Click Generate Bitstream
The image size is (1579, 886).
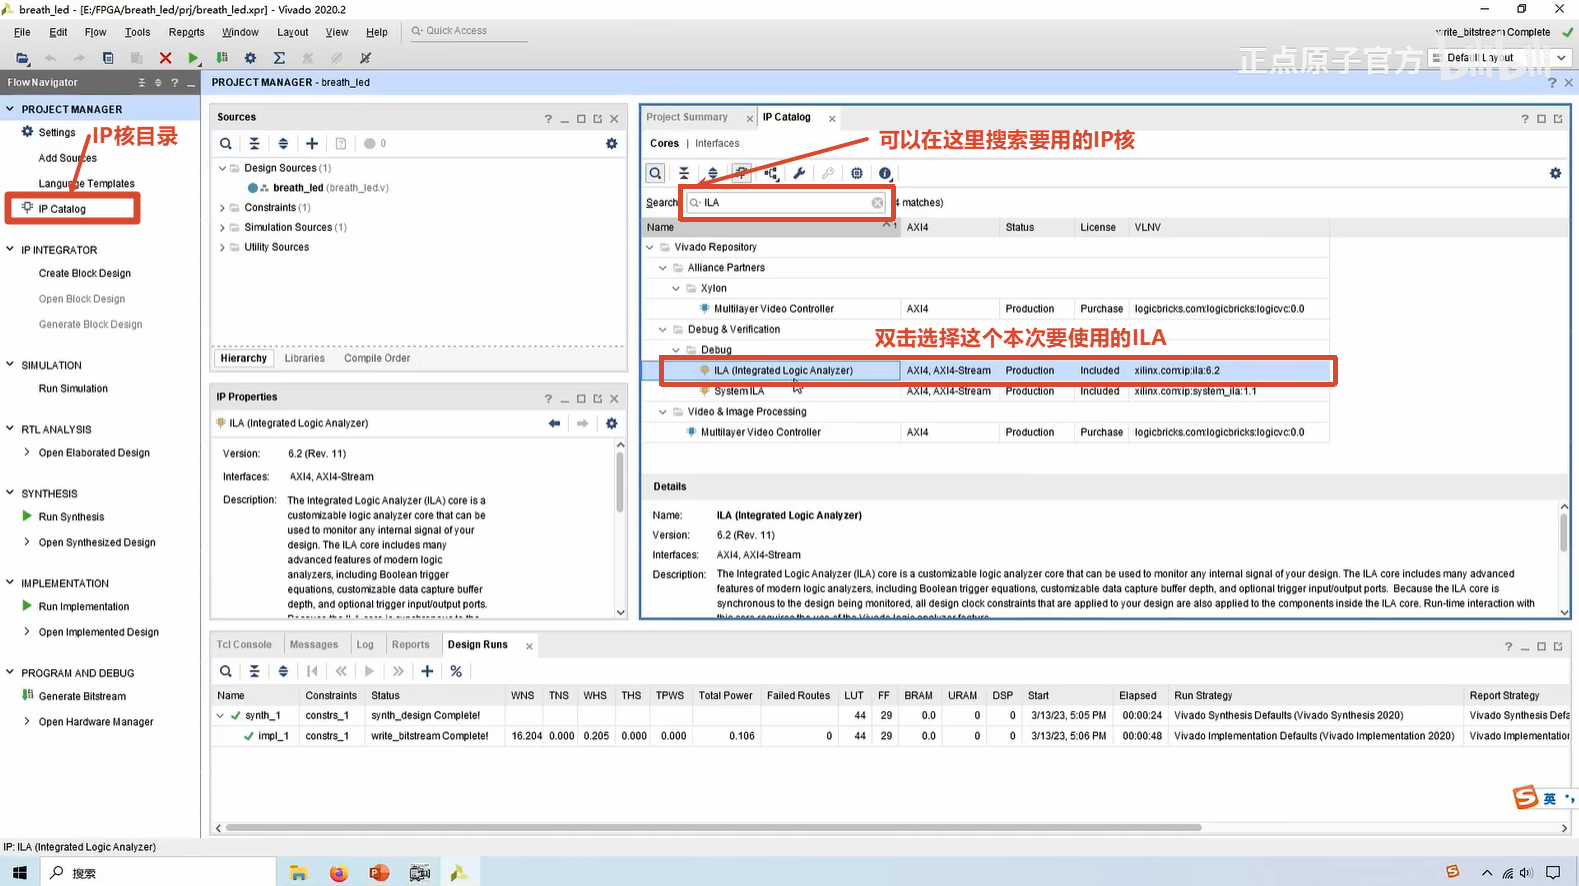point(82,696)
